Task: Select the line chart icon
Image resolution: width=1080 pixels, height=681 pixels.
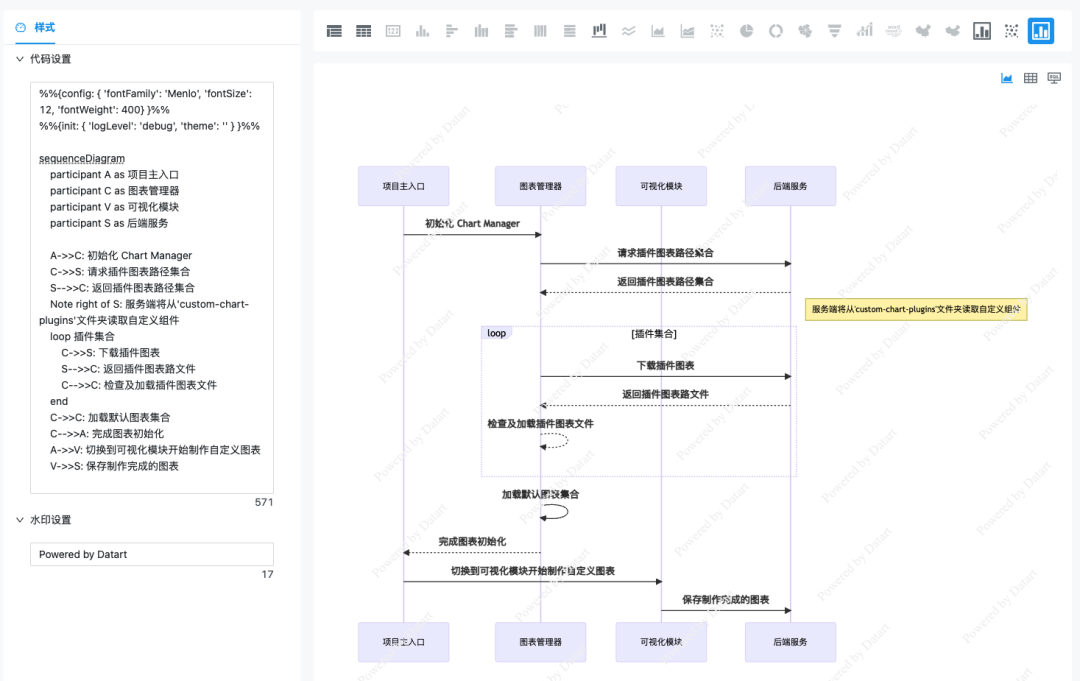Action: pos(628,31)
